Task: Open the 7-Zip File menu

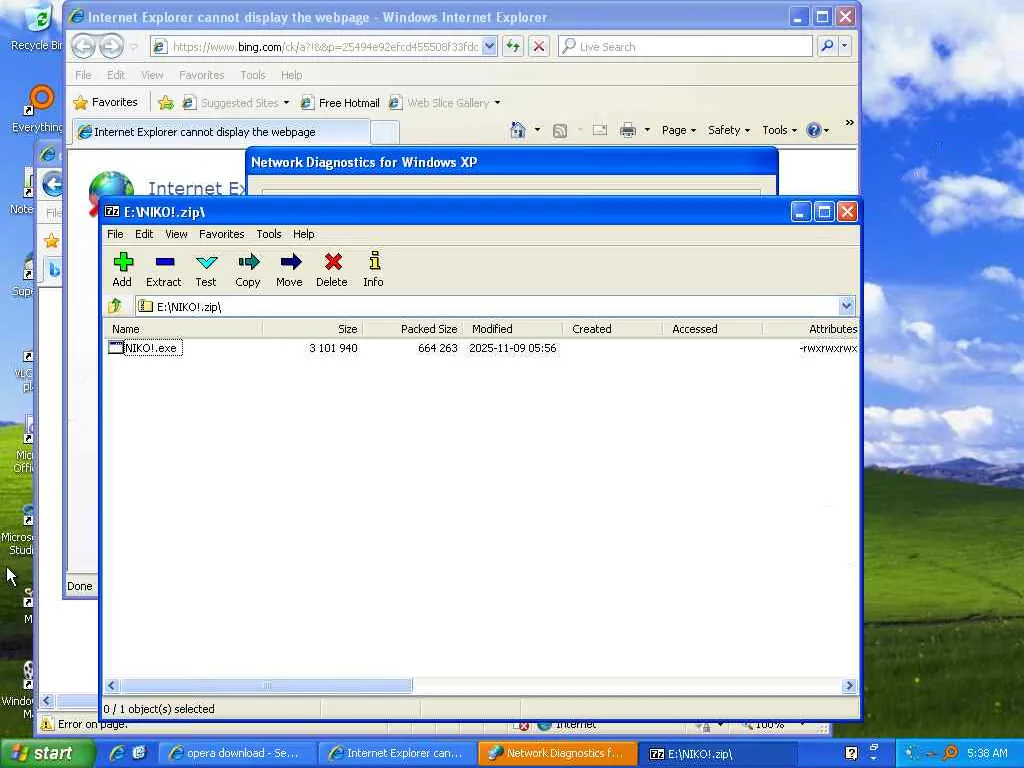Action: [115, 234]
